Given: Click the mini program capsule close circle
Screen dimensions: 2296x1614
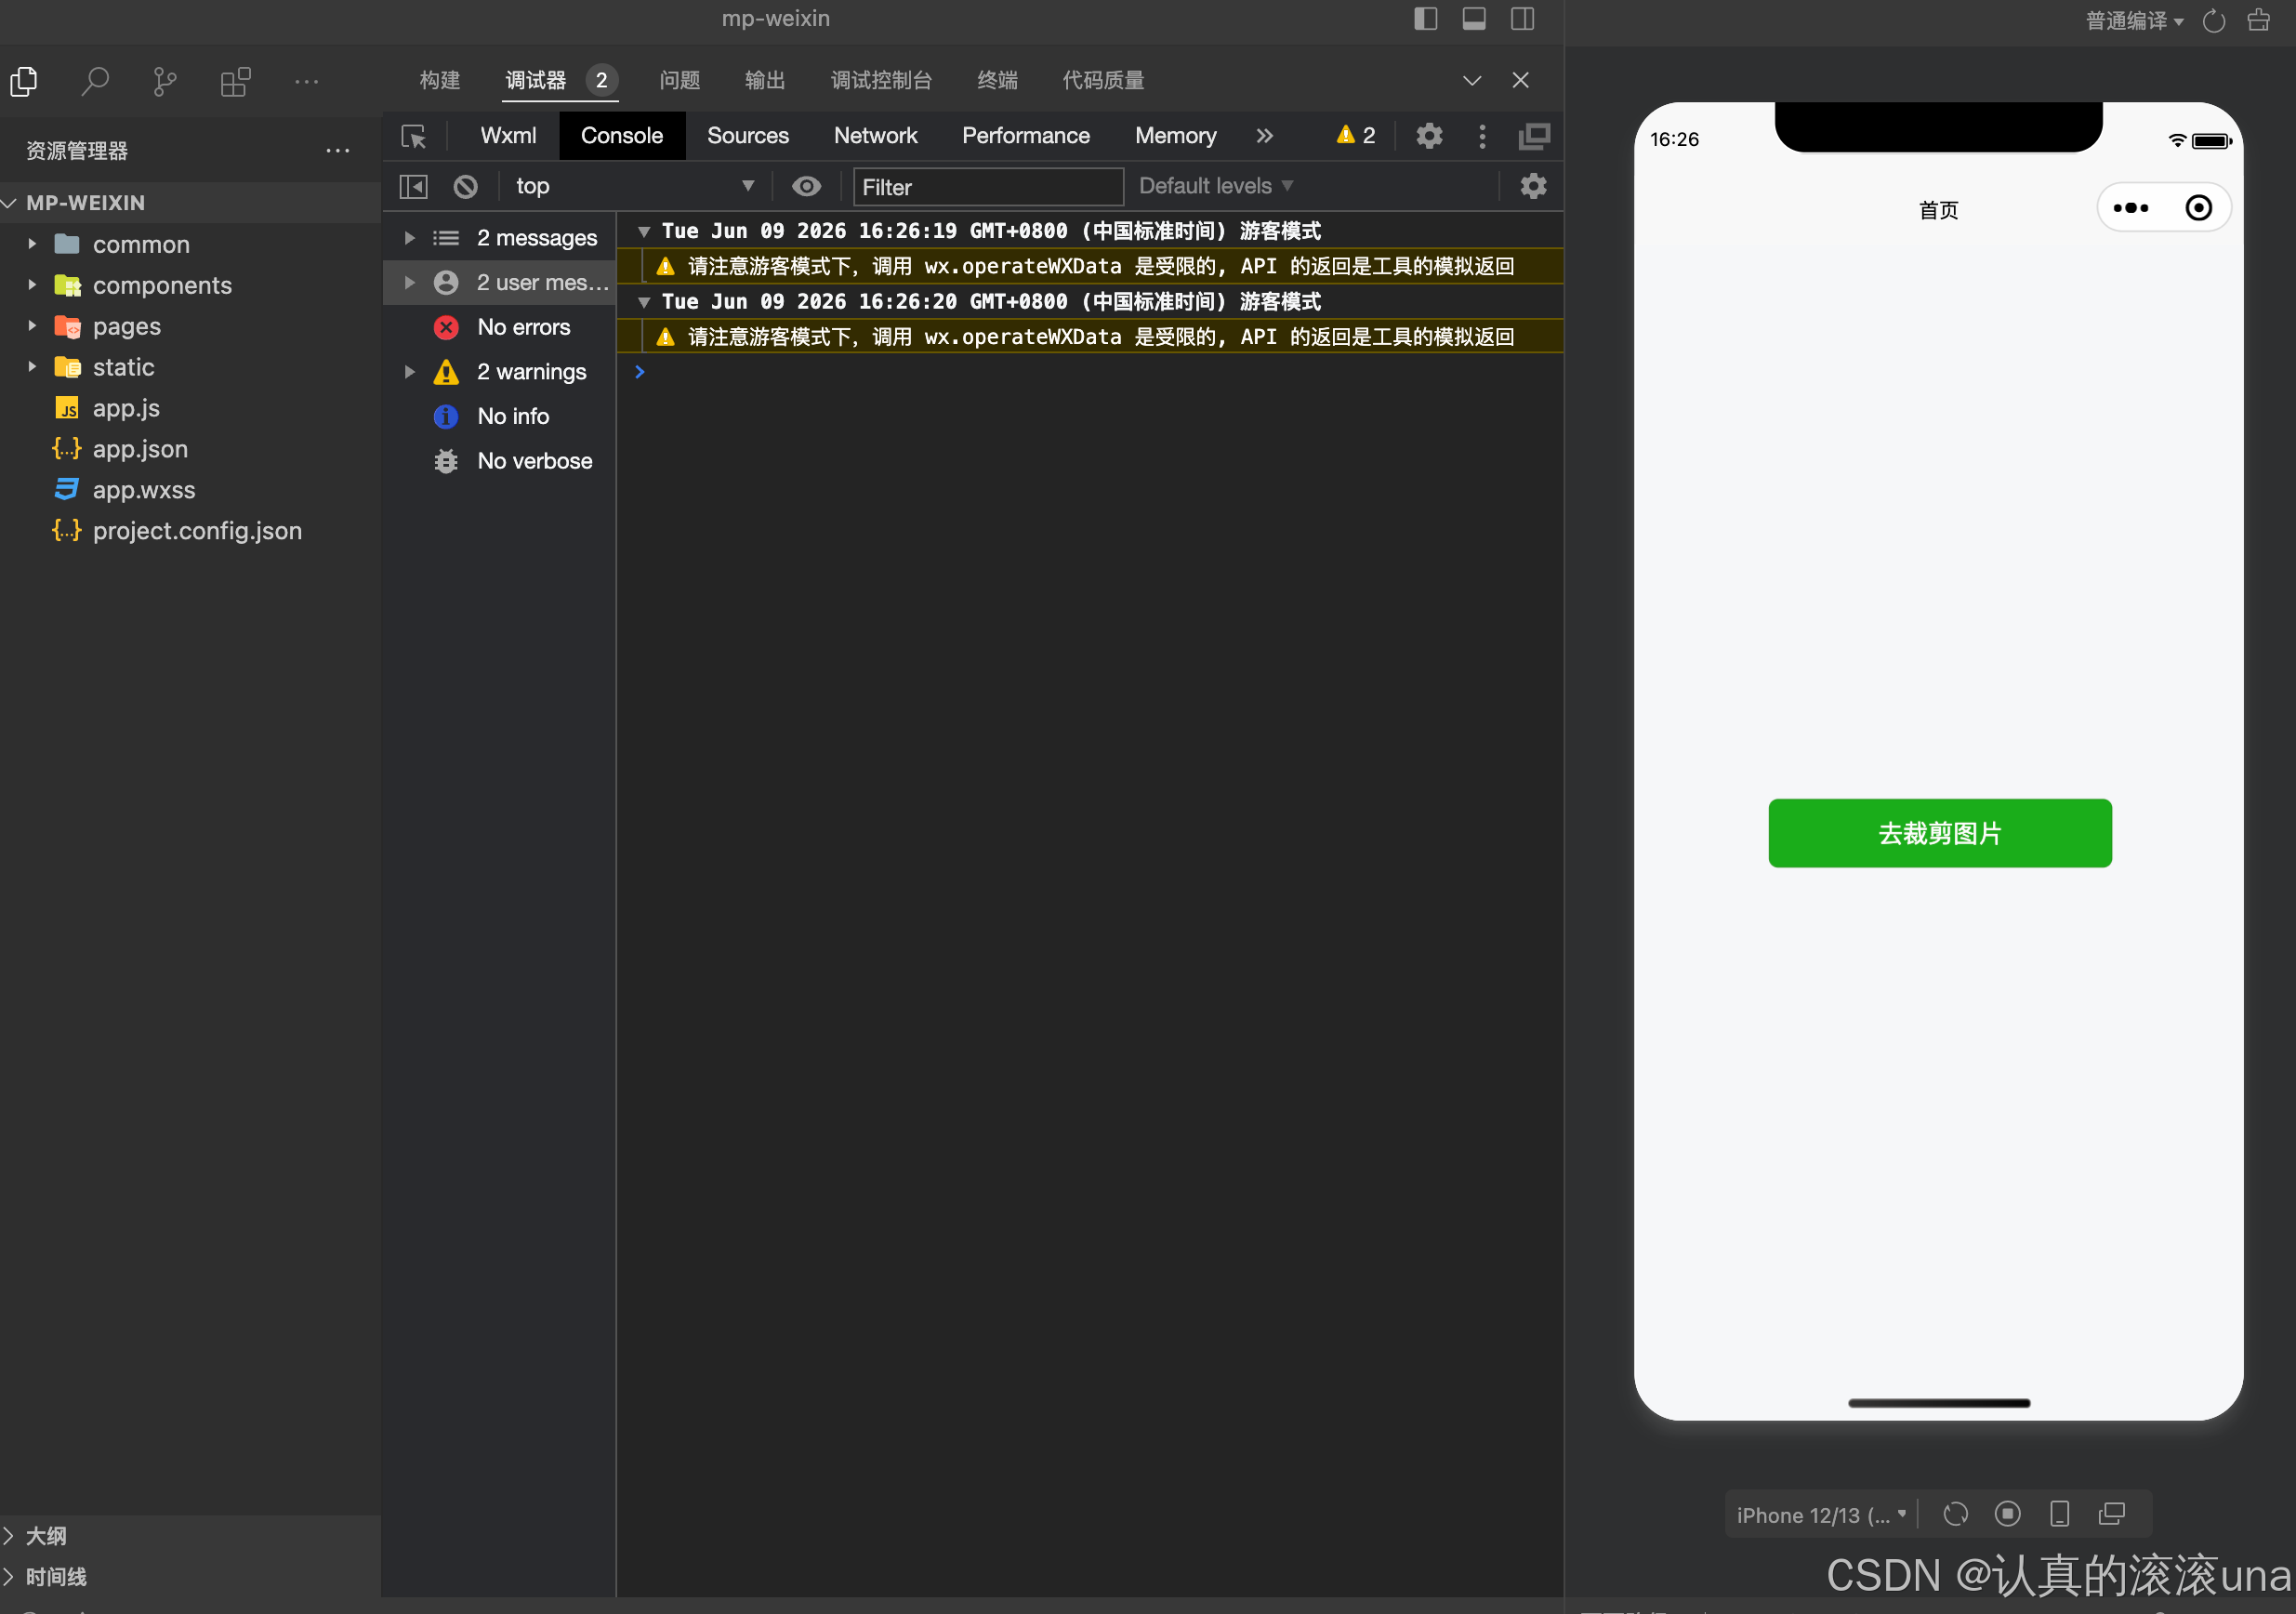Looking at the screenshot, I should click(x=2198, y=208).
